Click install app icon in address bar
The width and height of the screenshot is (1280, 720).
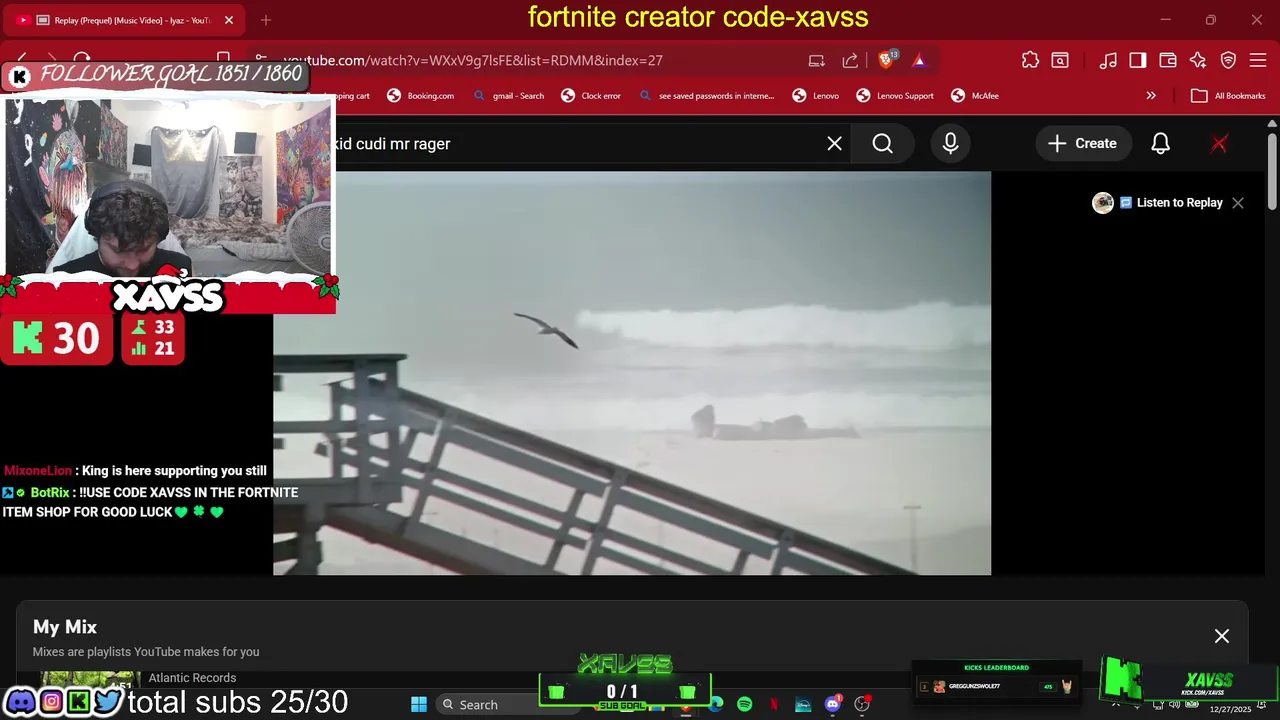click(817, 60)
